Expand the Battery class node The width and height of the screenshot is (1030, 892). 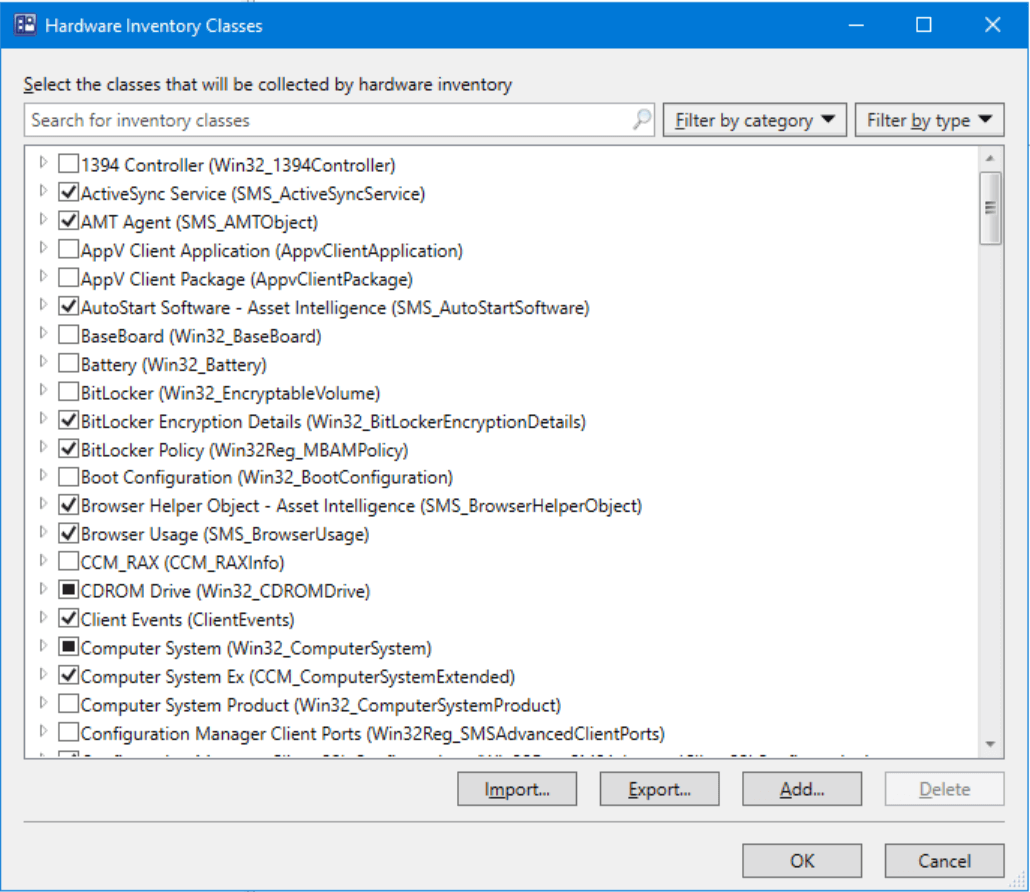43,361
